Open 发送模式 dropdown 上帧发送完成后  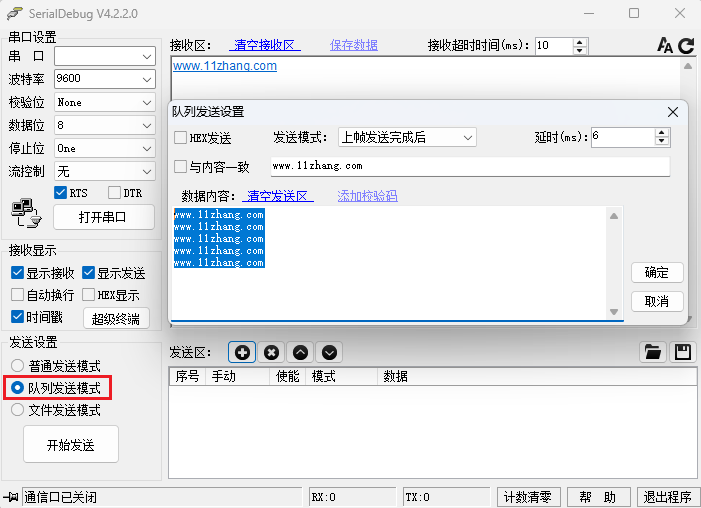point(407,137)
